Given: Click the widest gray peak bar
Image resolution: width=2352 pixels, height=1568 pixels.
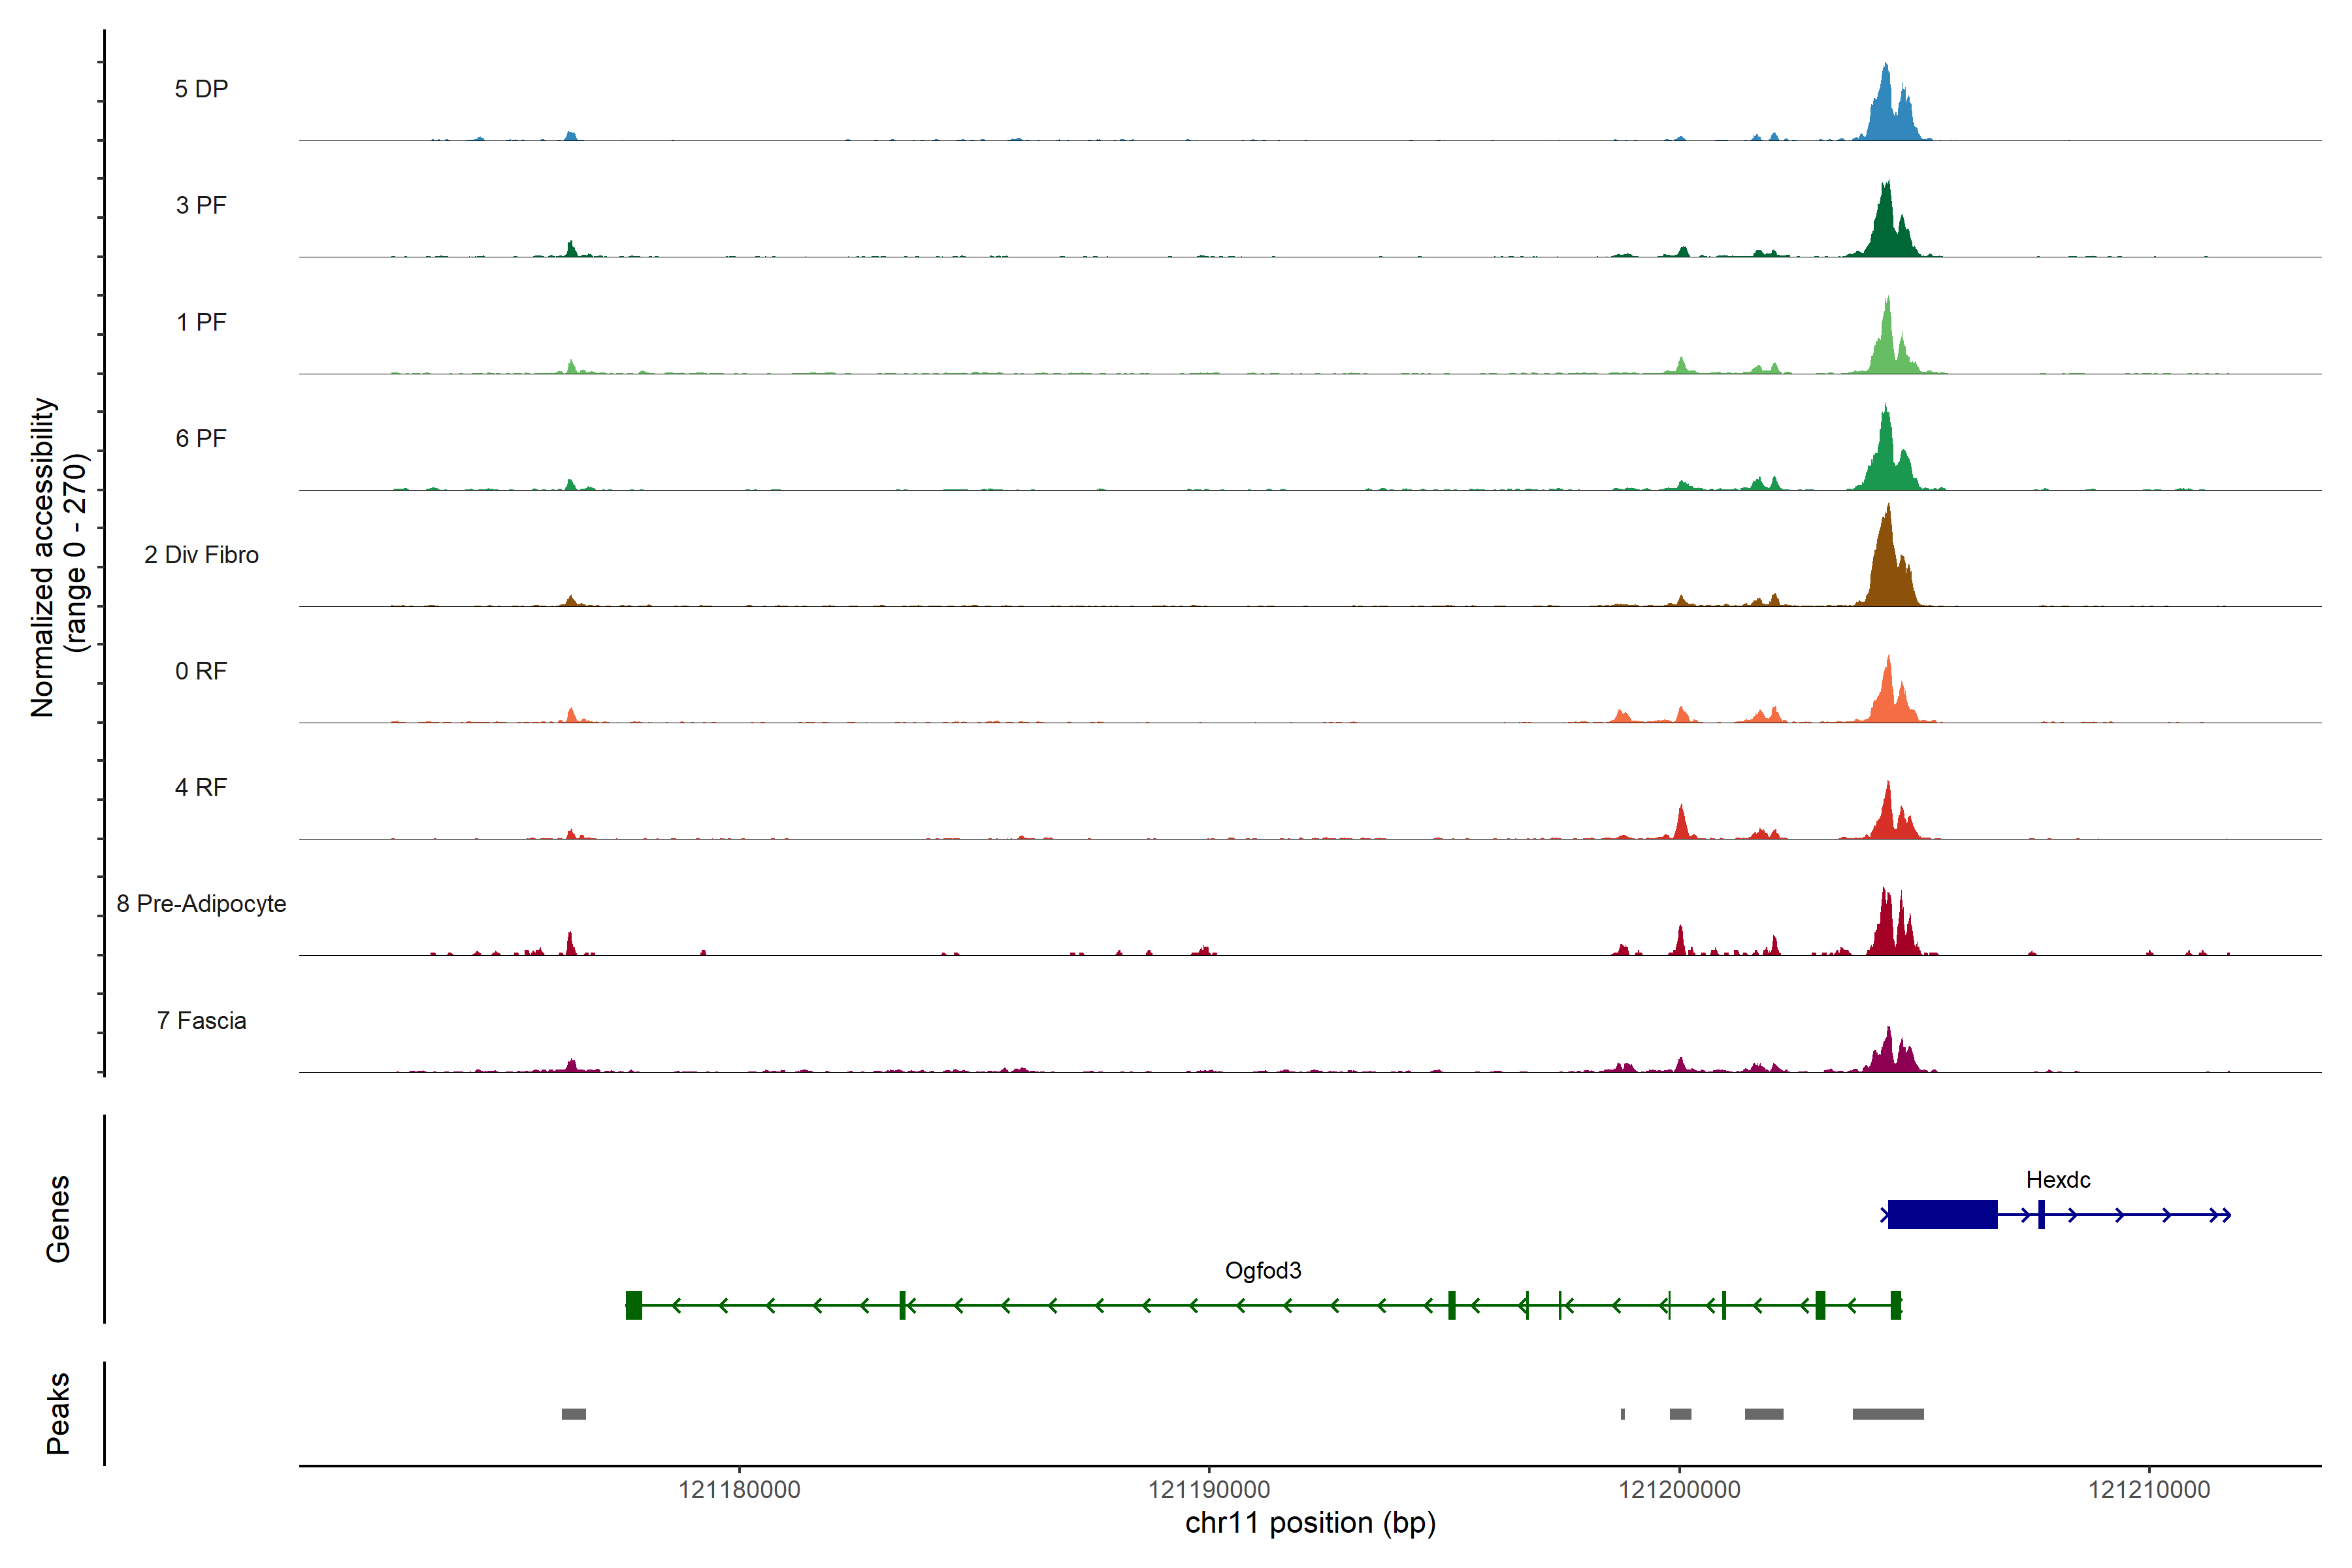Looking at the screenshot, I should click(x=1888, y=1414).
